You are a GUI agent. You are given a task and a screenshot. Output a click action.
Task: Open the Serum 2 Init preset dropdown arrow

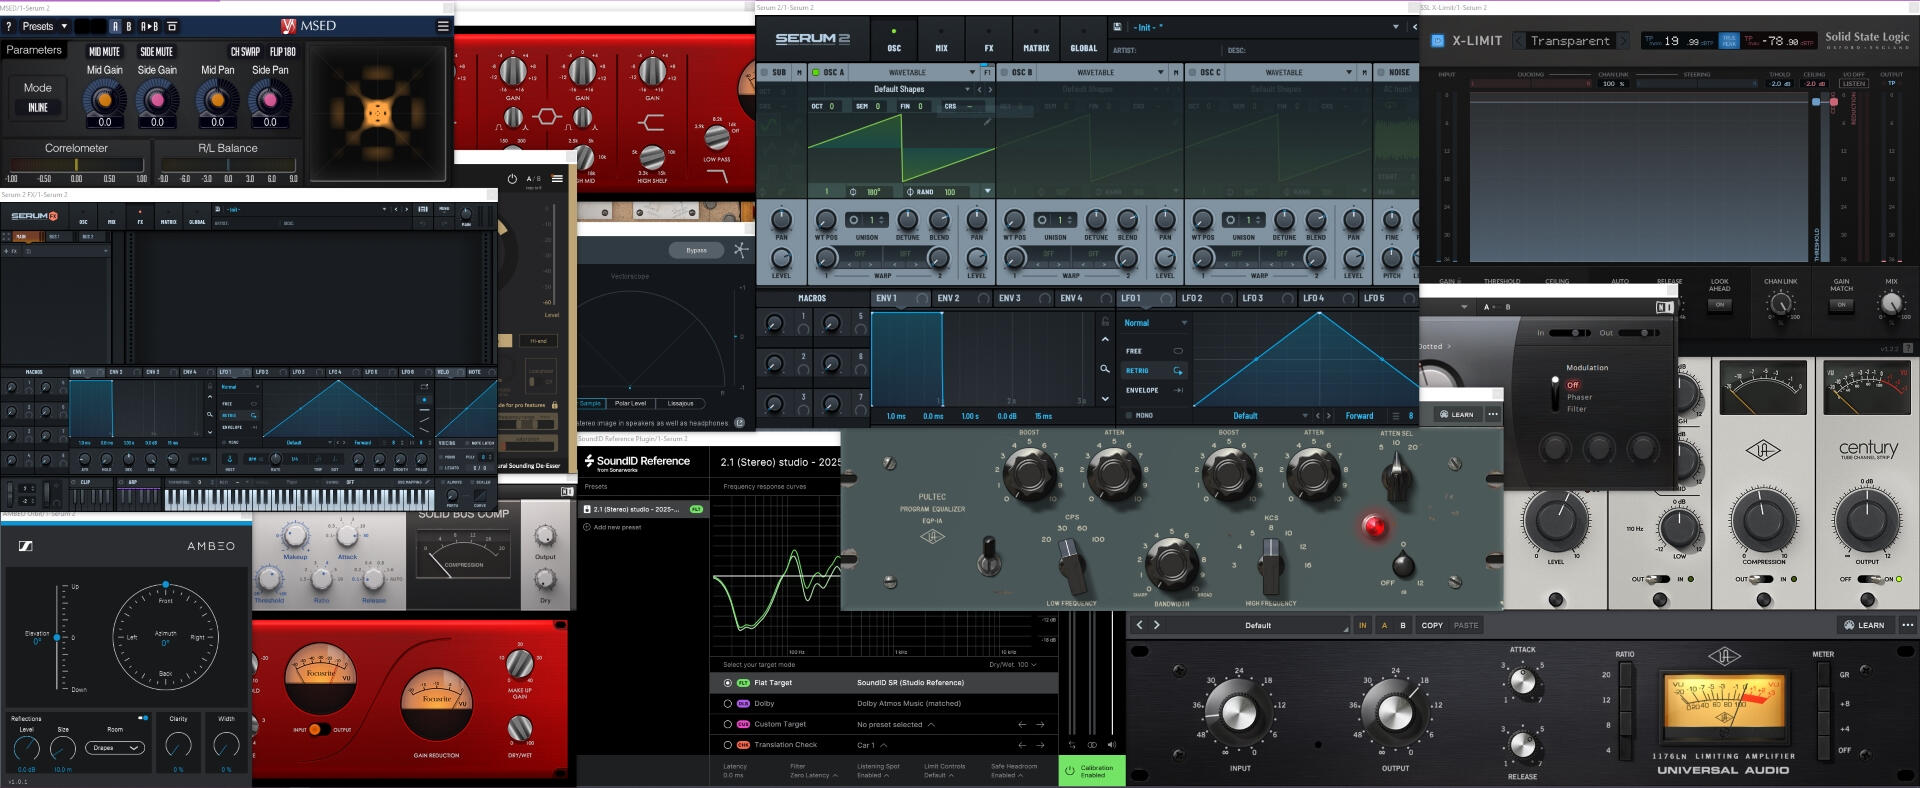pyautogui.click(x=1395, y=27)
